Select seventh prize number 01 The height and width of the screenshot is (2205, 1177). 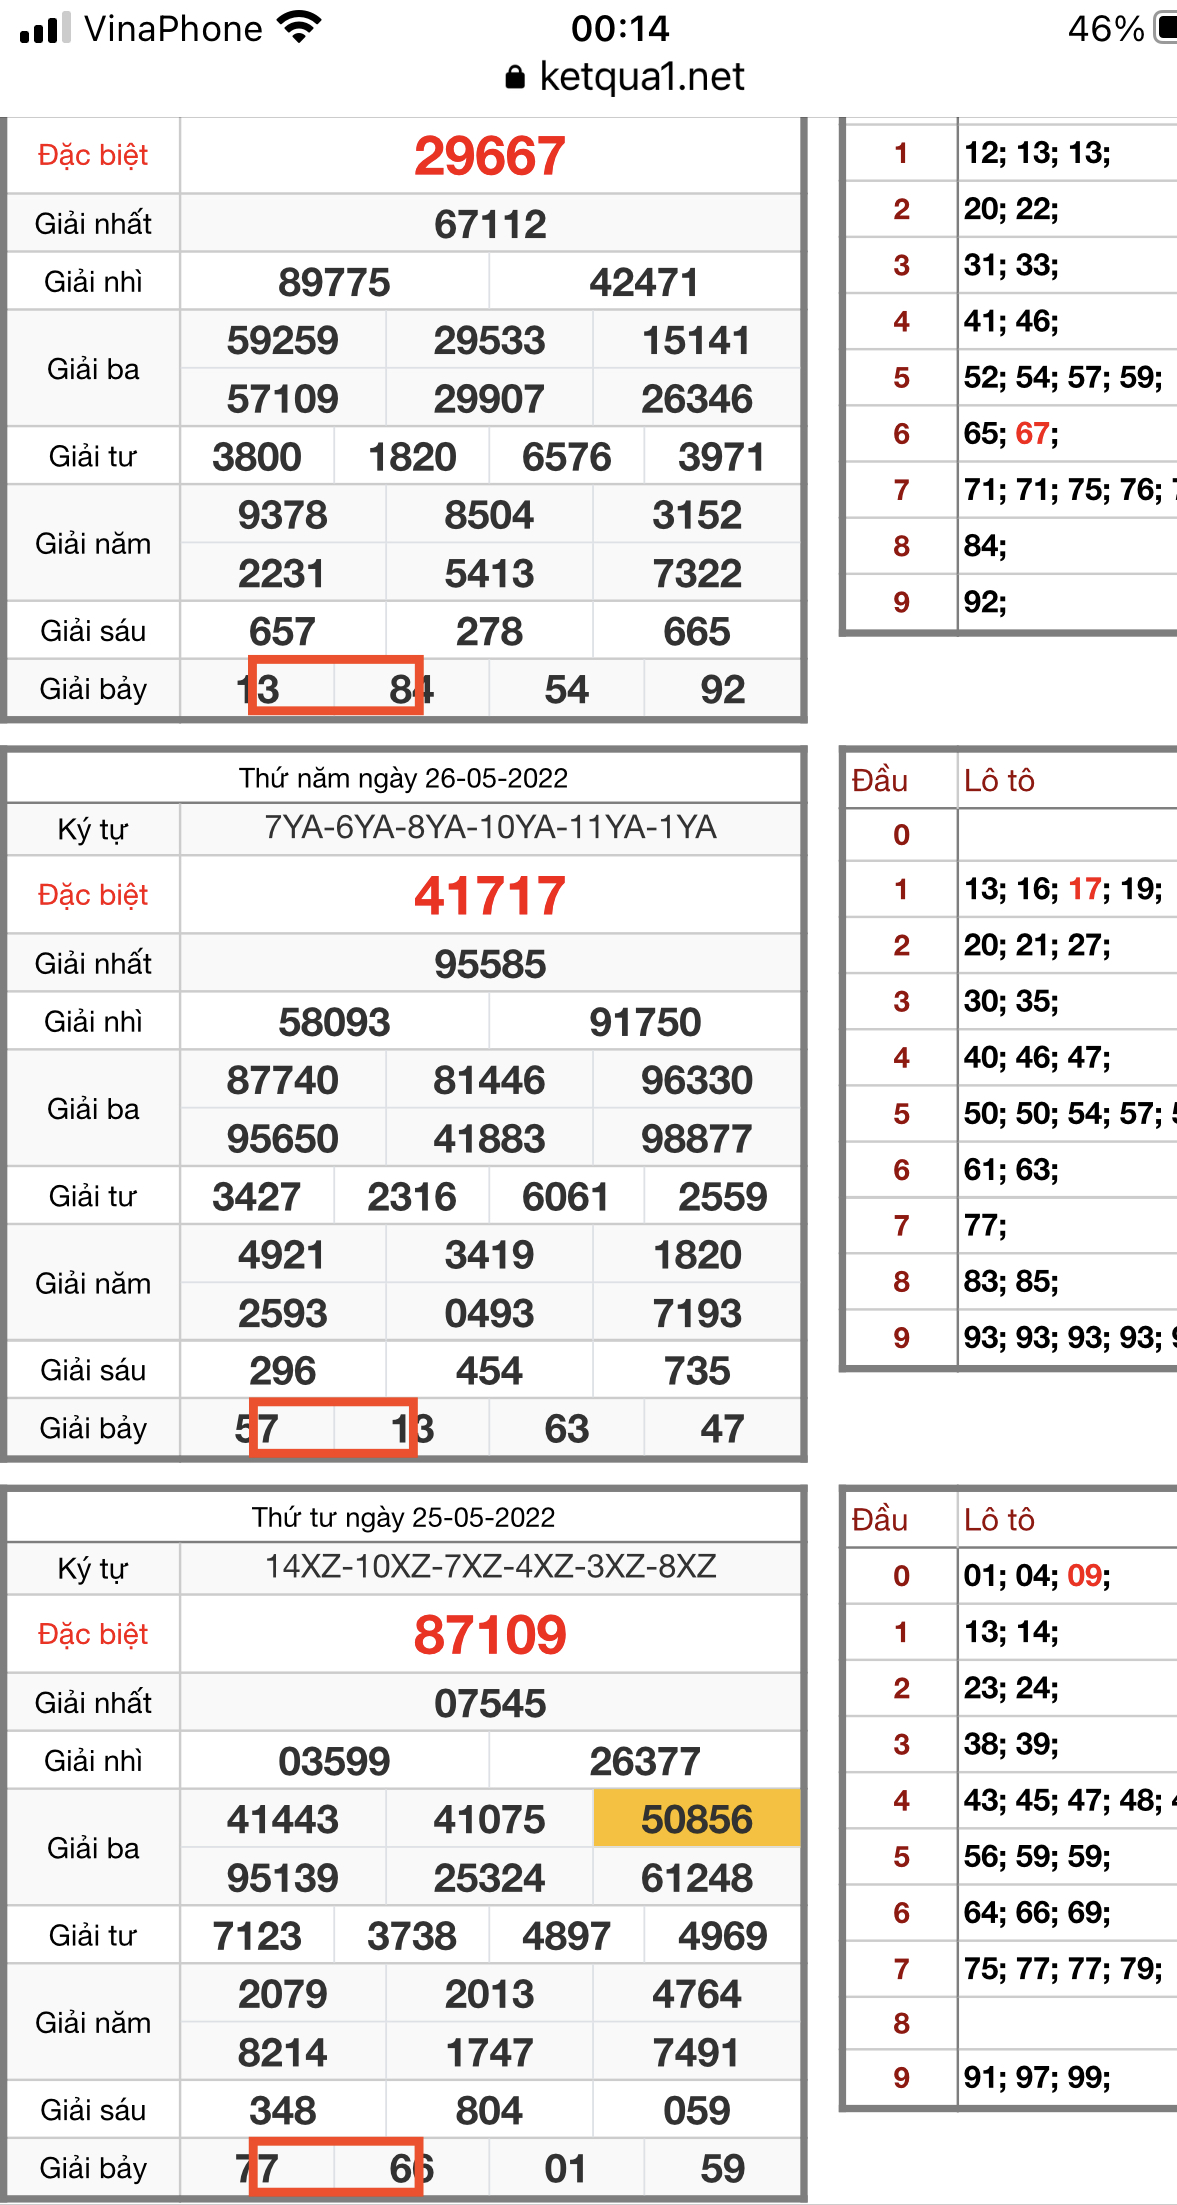565,2169
